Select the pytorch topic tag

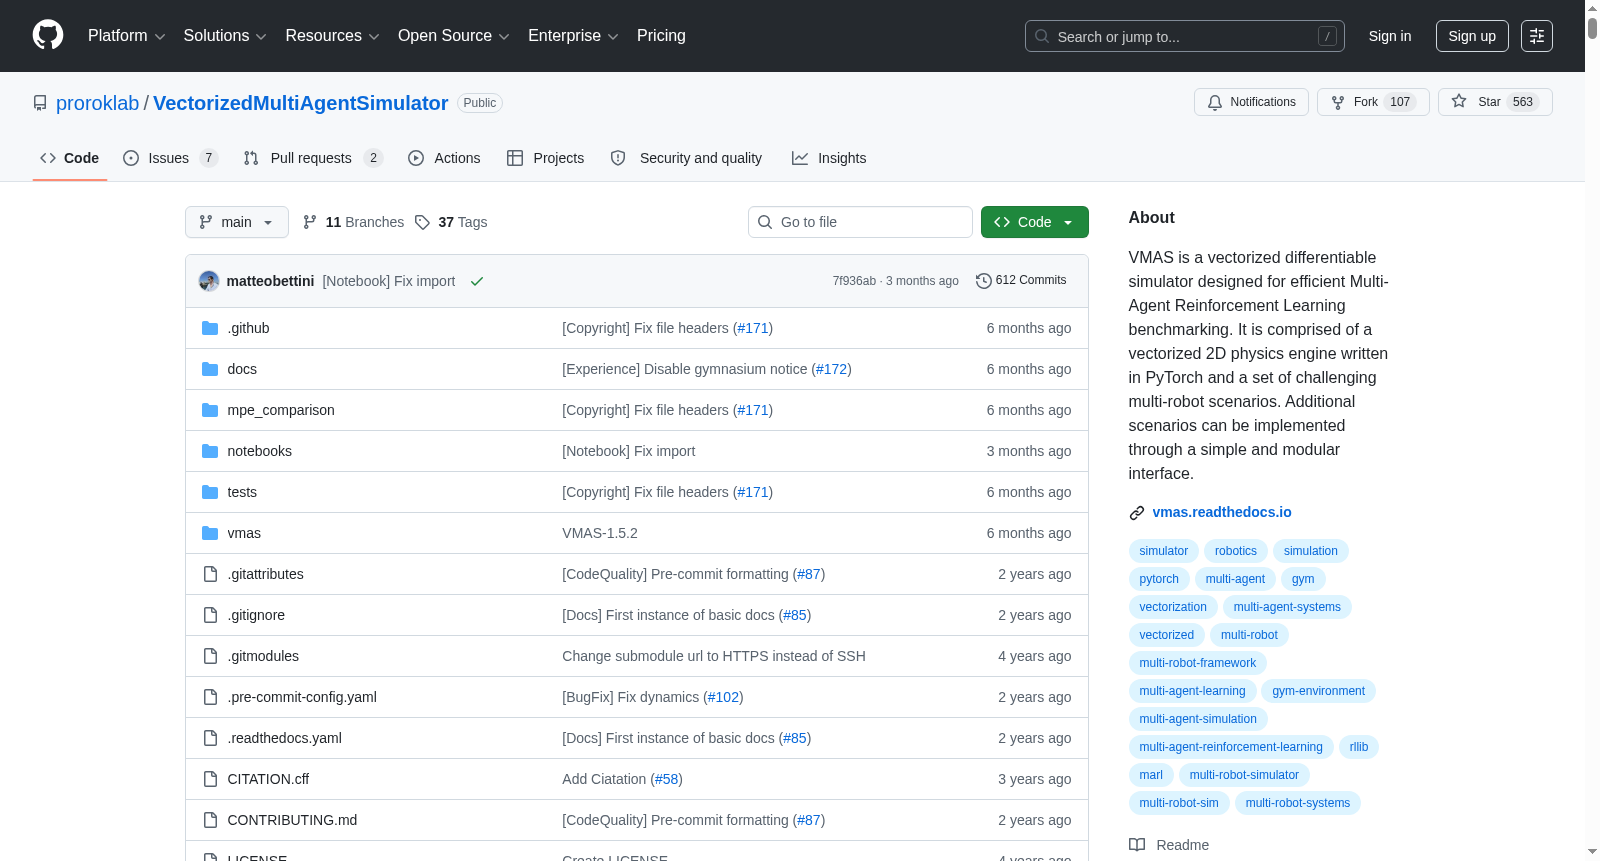pyautogui.click(x=1159, y=579)
